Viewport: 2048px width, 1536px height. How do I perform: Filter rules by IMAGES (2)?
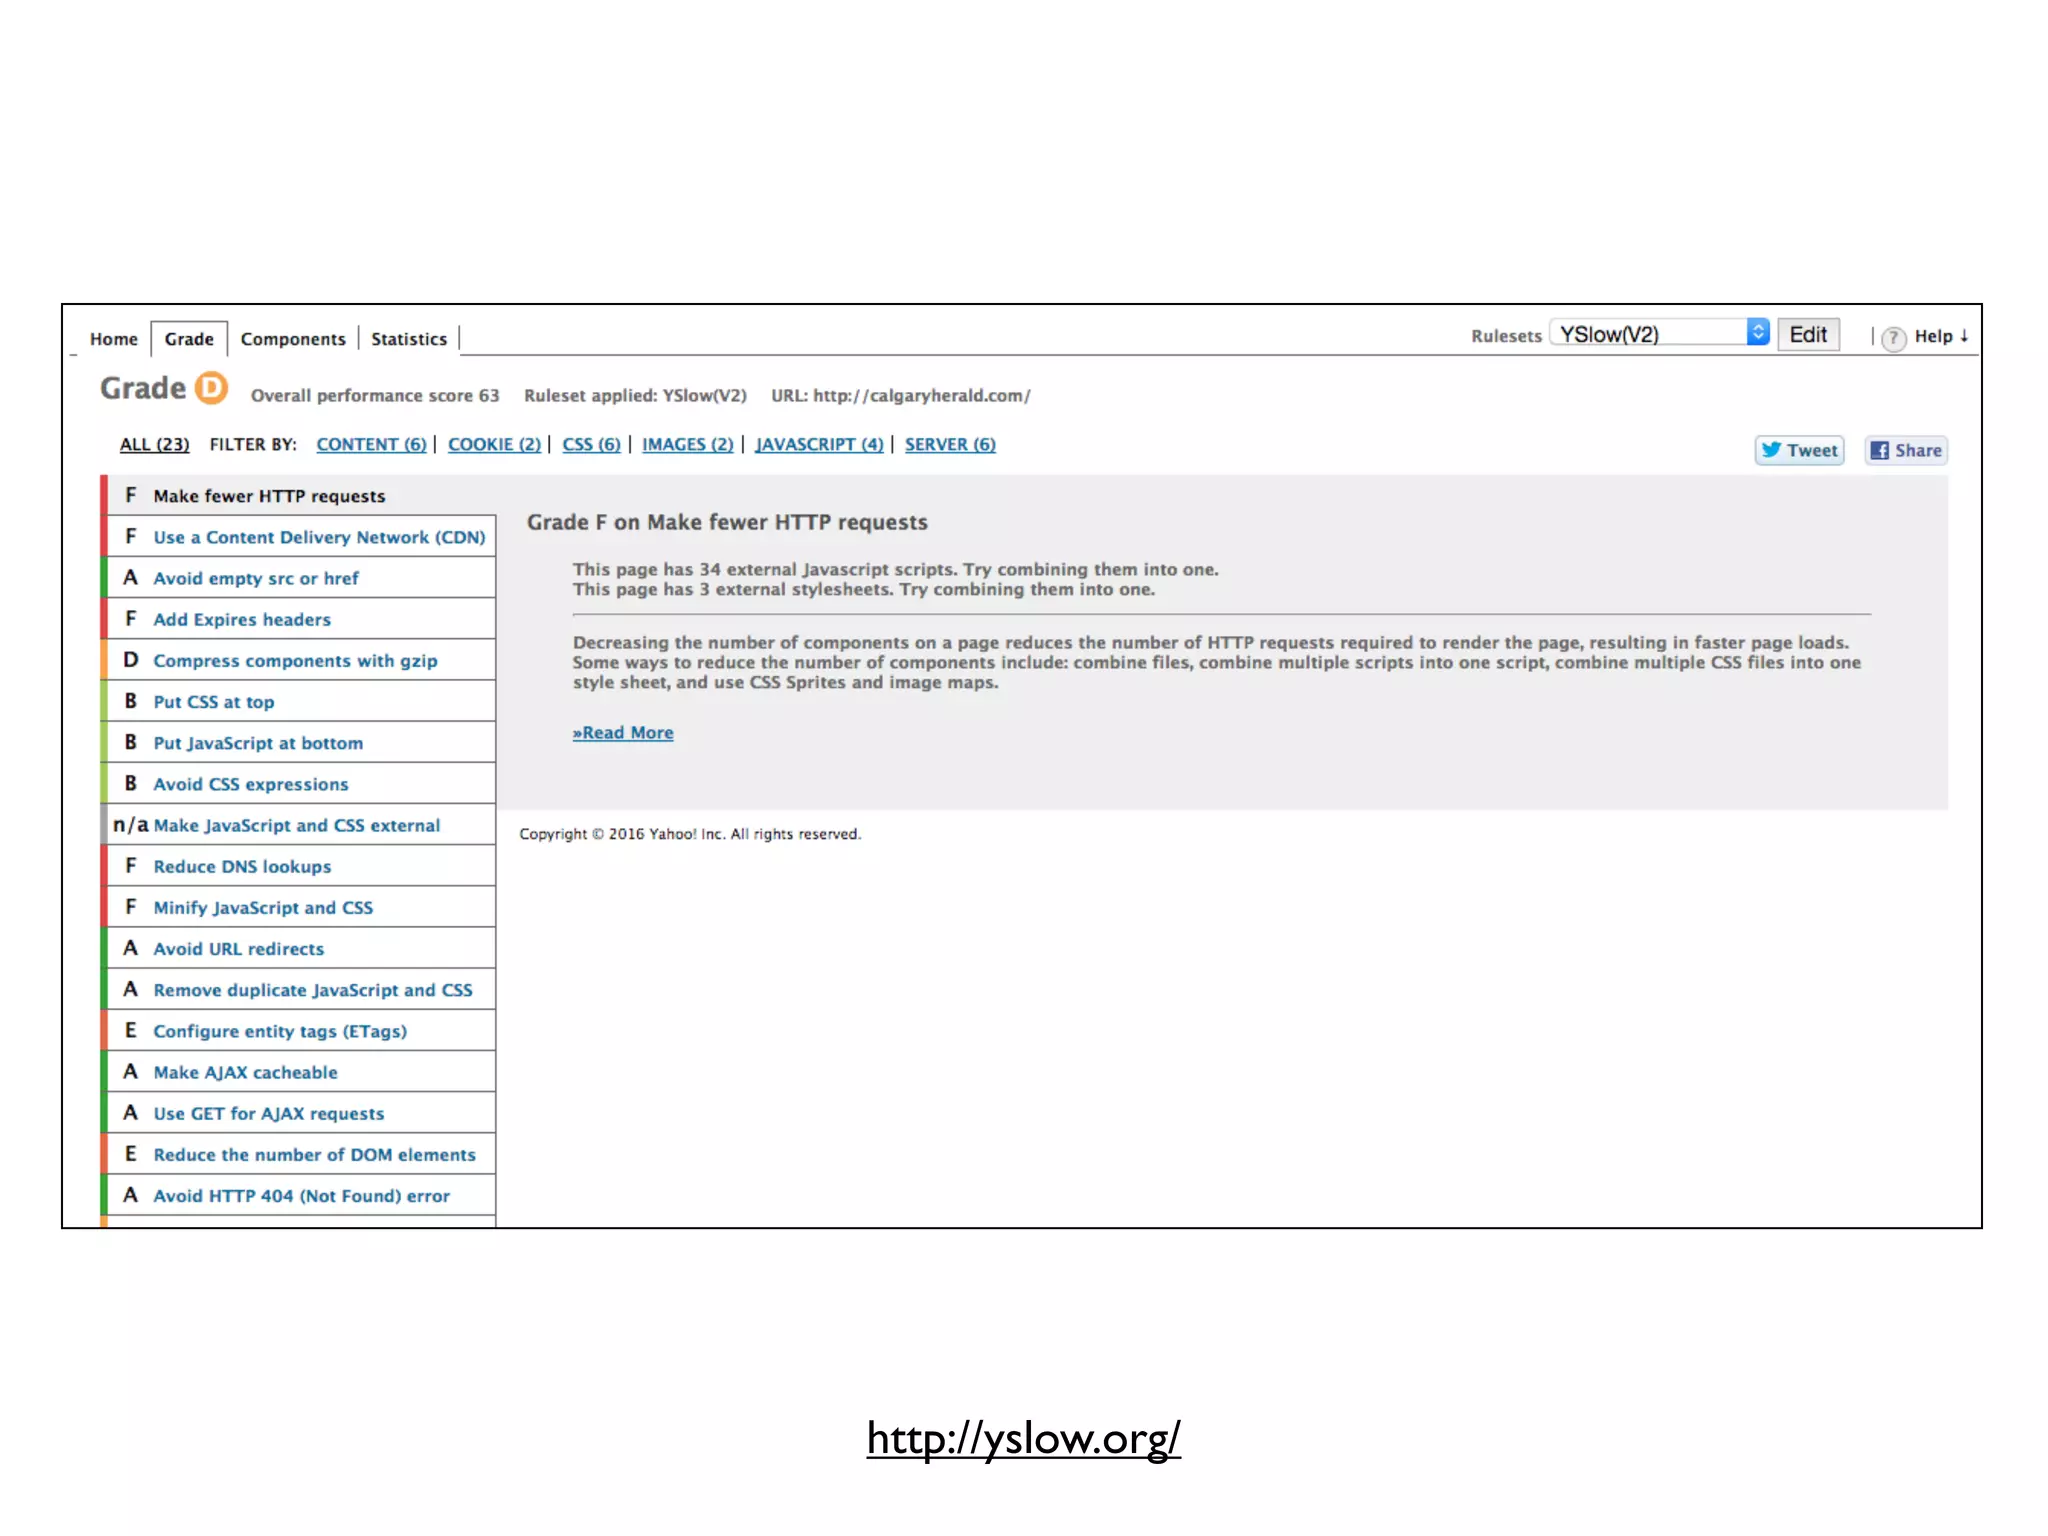687,444
